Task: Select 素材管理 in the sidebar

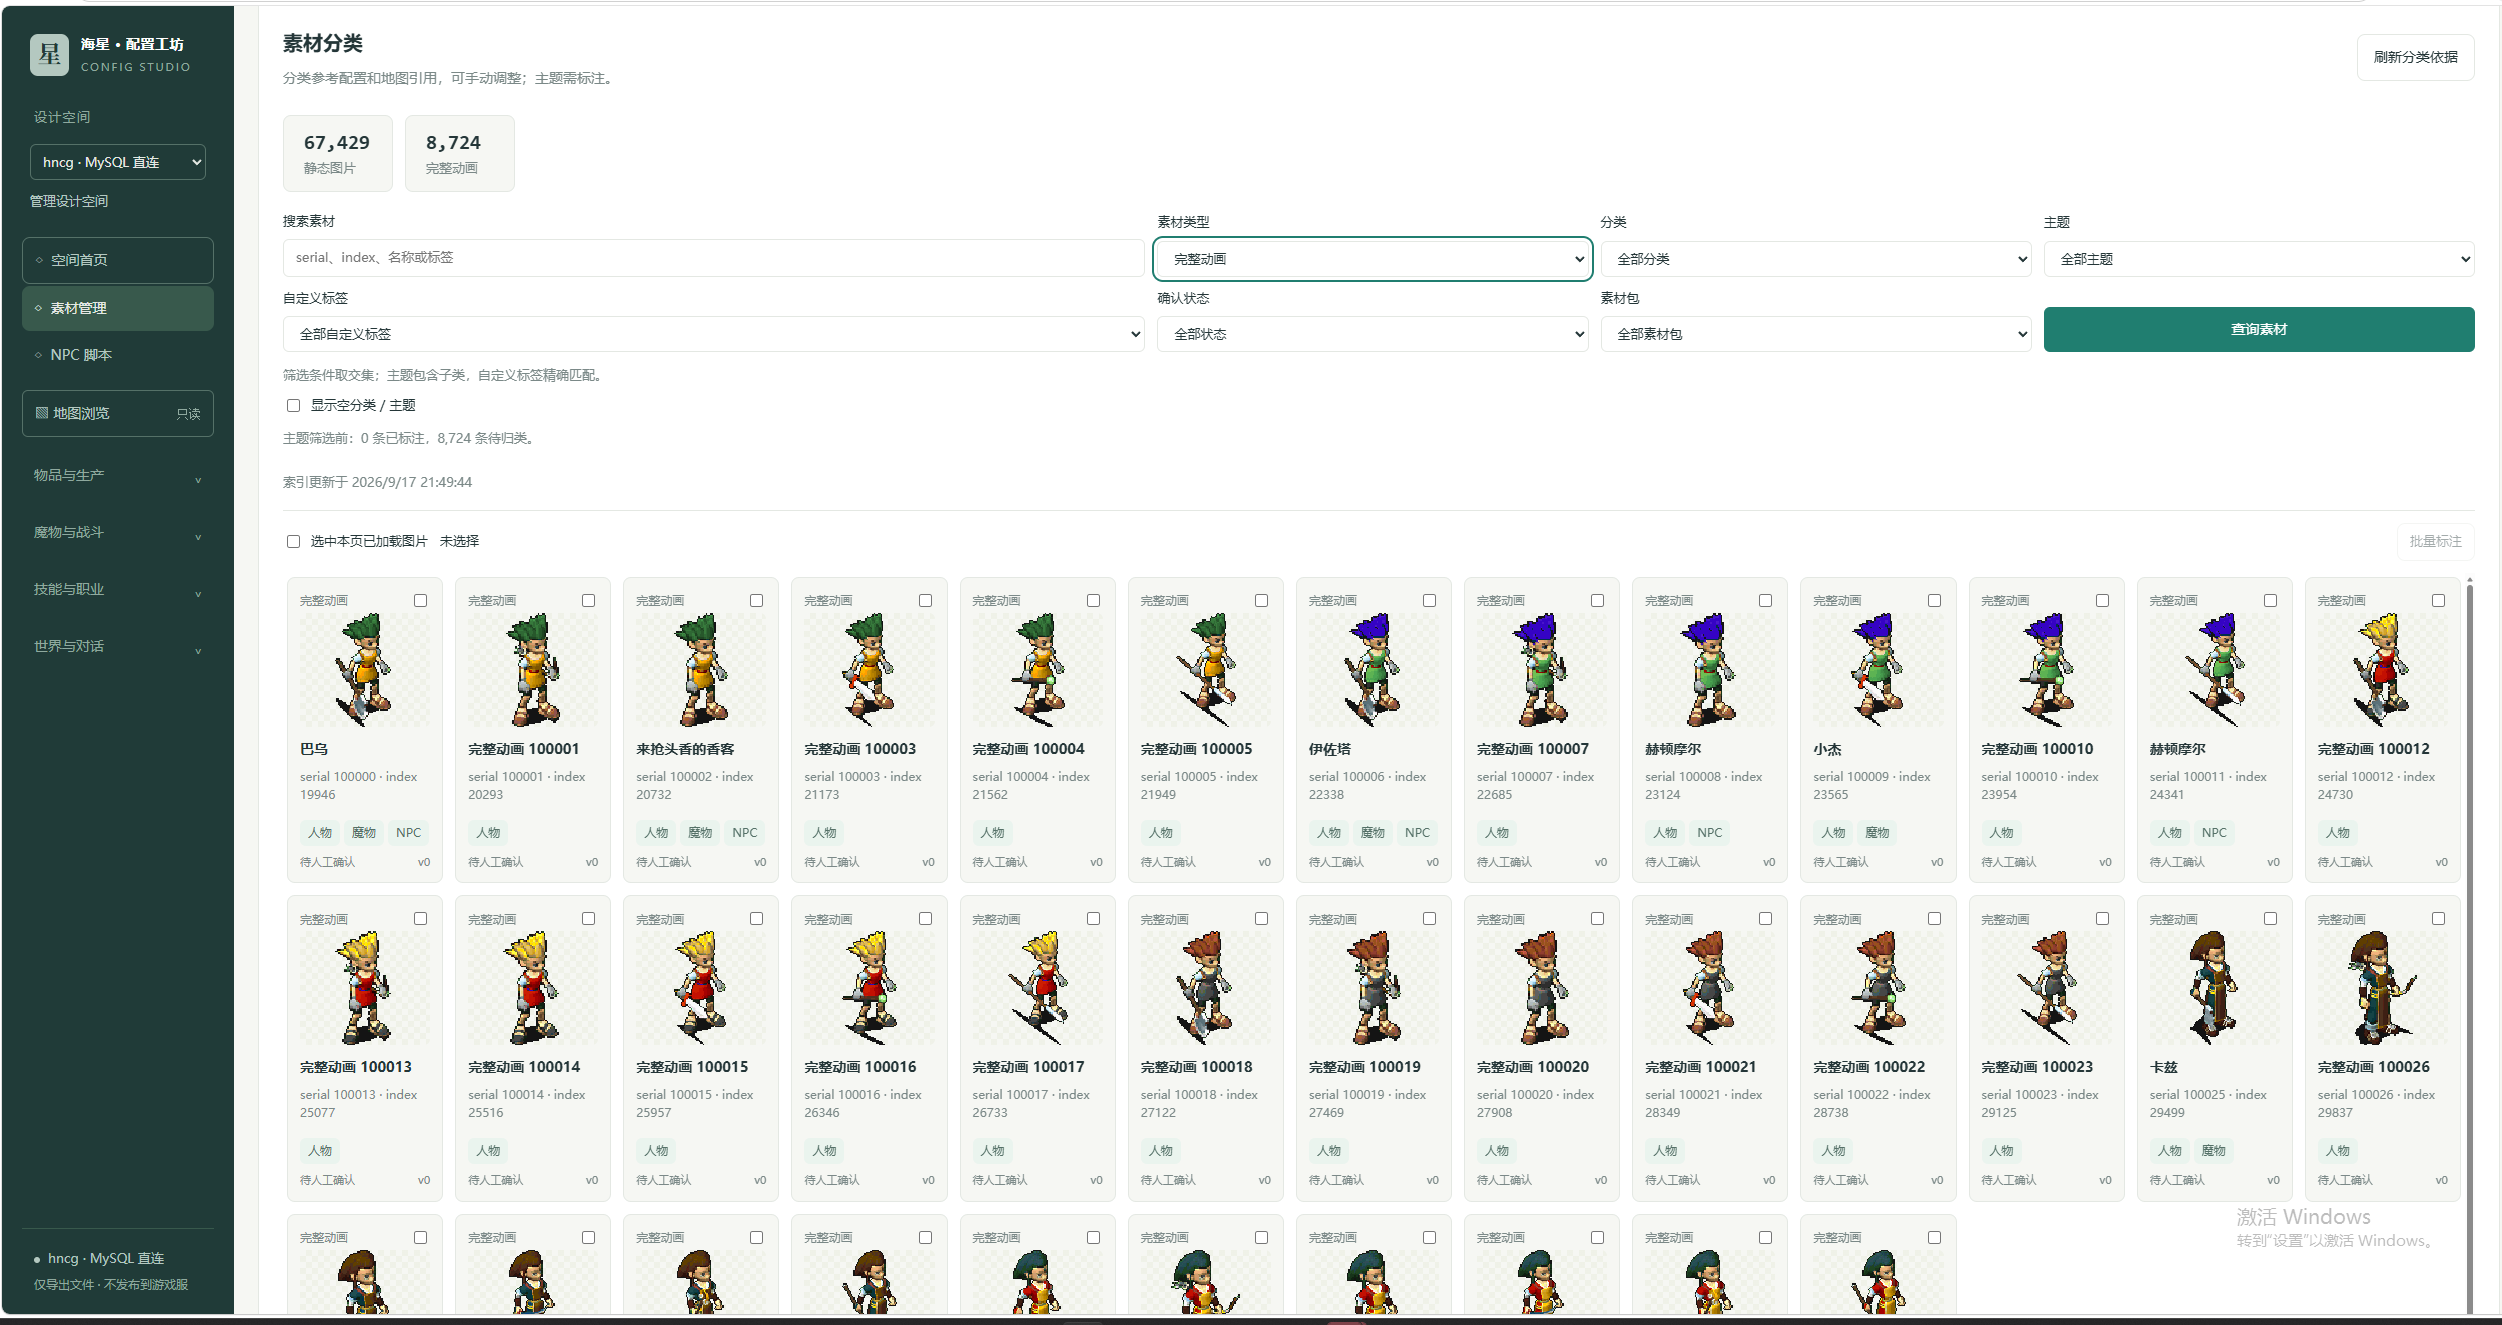Action: point(118,308)
